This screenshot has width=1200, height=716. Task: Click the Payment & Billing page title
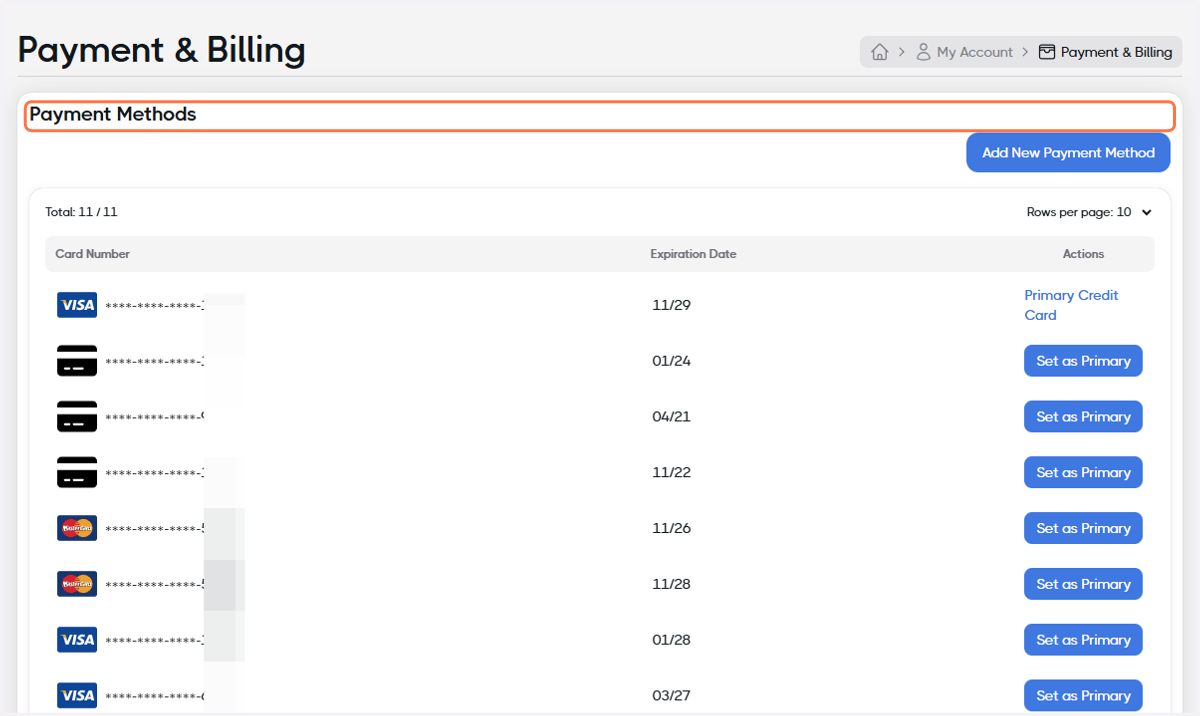pos(162,50)
